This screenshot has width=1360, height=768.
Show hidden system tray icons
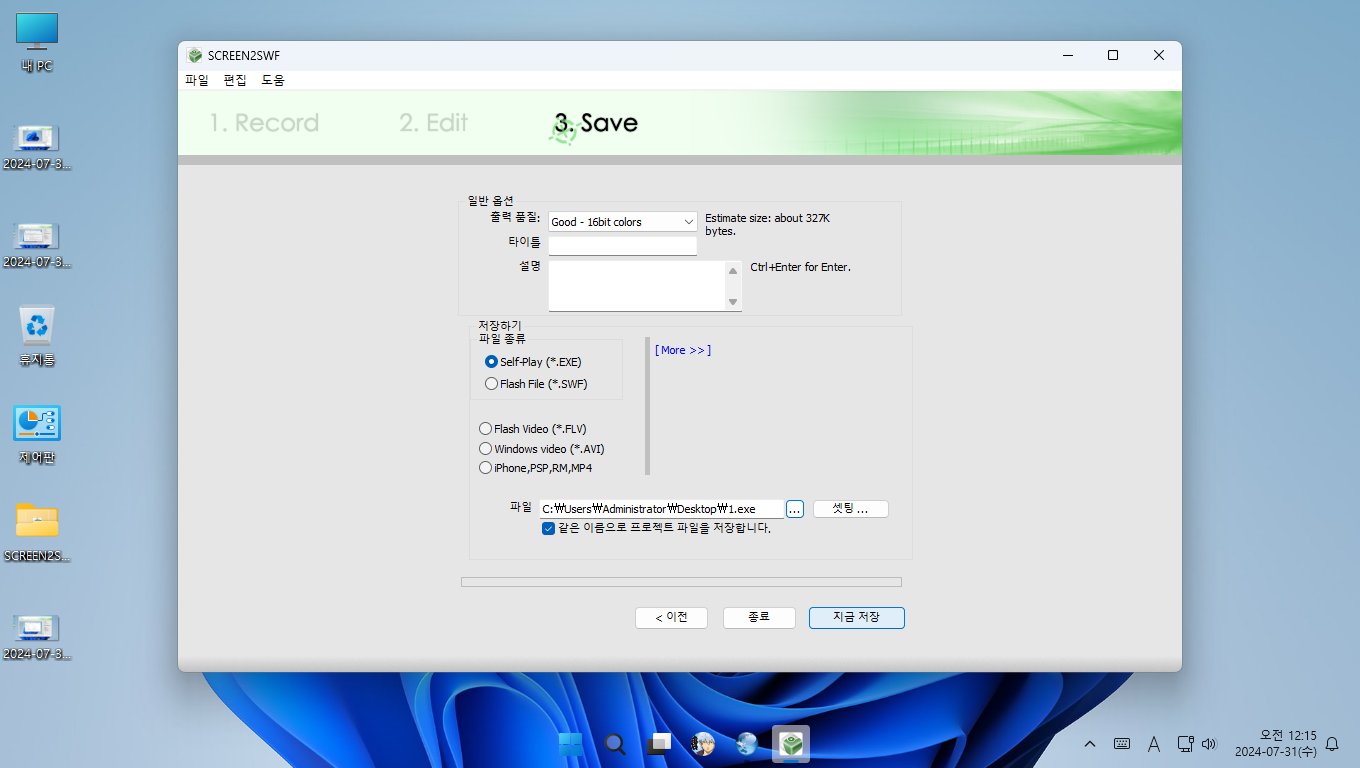point(1090,744)
